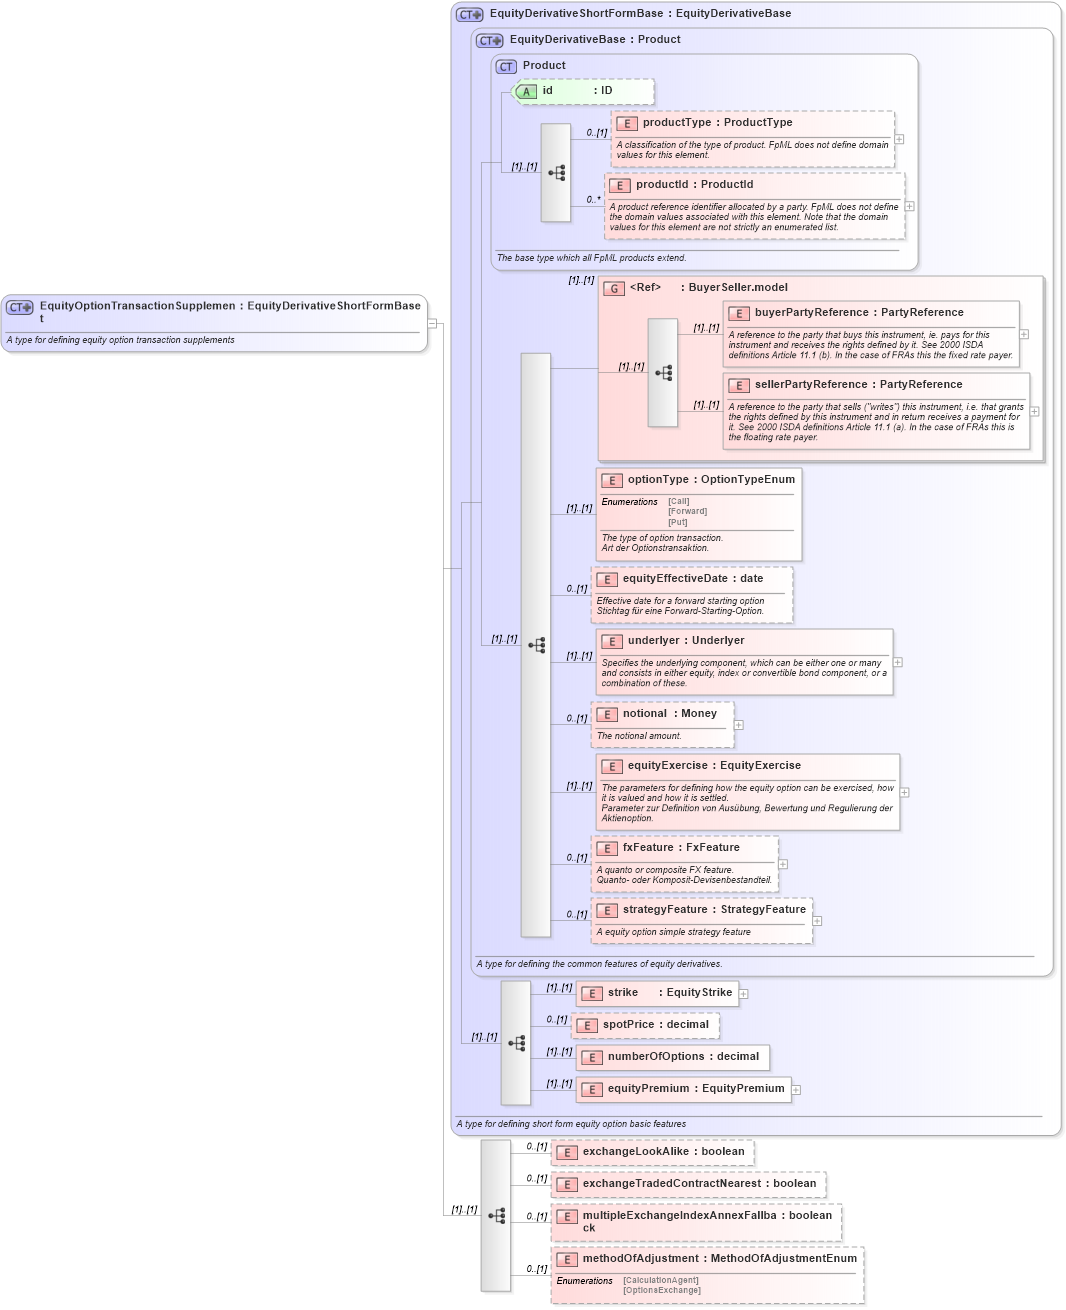Click 'The notional amount.' description
The width and height of the screenshot is (1066, 1310).
[x=639, y=736]
